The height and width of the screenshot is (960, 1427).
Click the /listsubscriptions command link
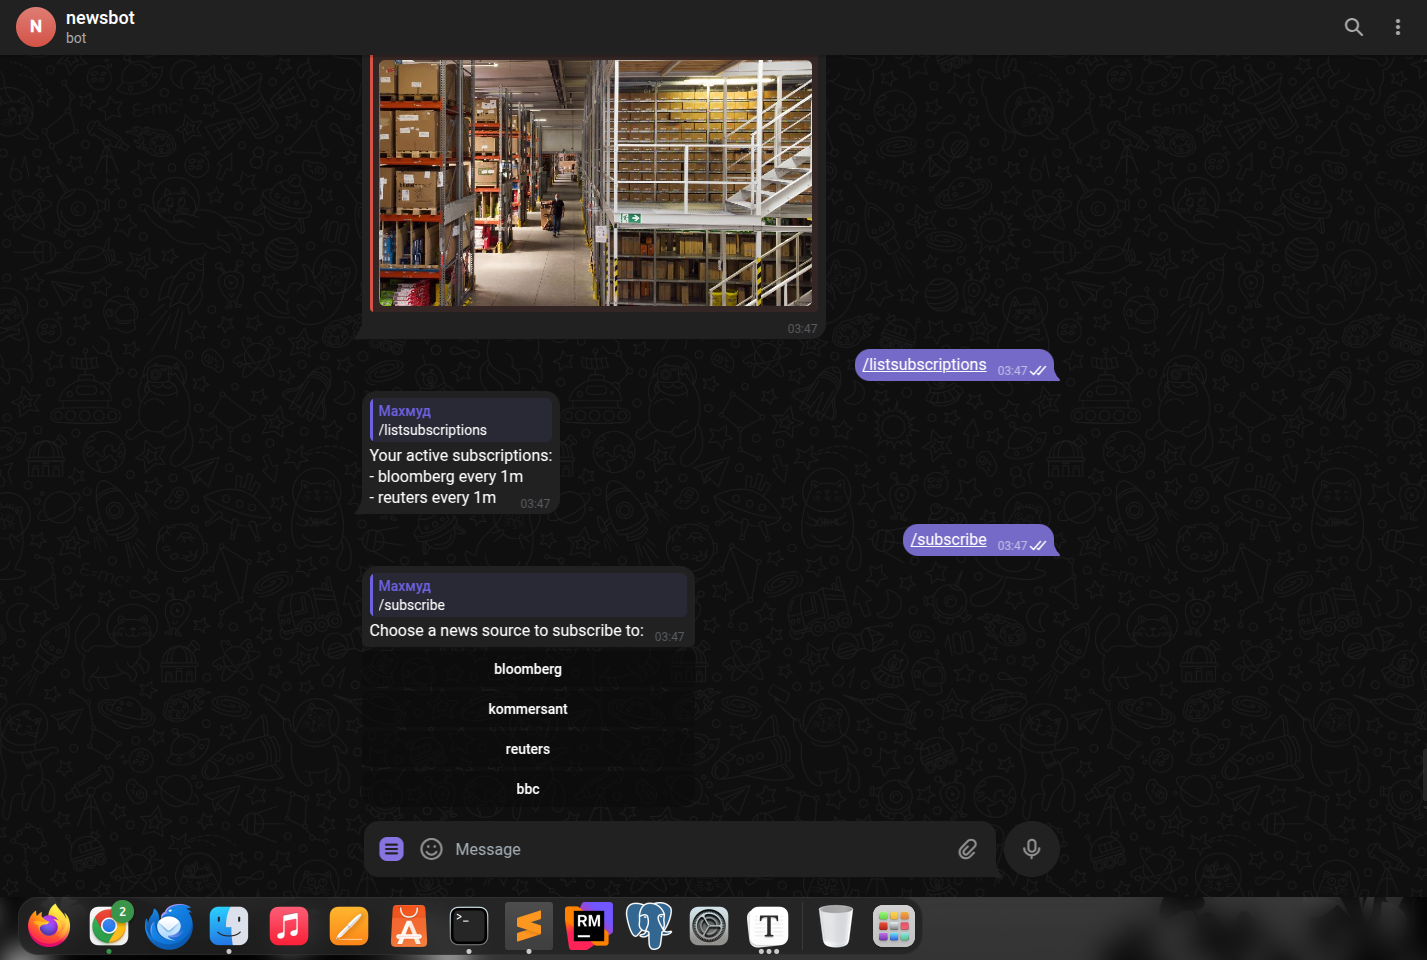(x=923, y=364)
